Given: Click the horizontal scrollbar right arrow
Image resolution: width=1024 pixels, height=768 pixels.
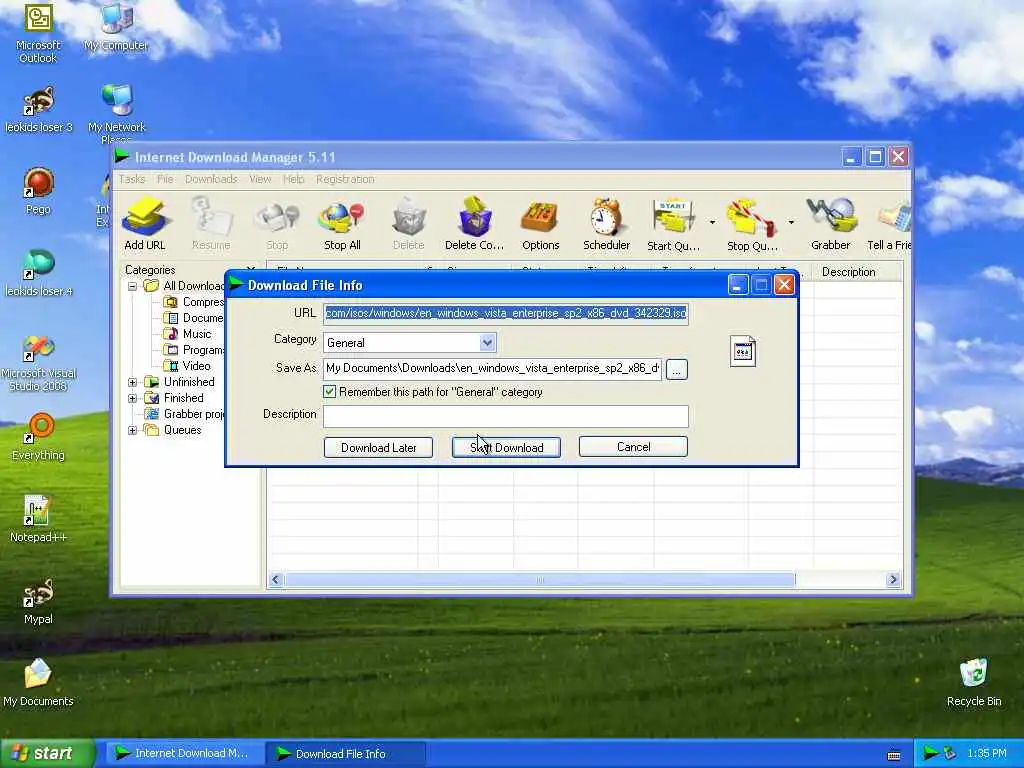Looking at the screenshot, I should [893, 580].
